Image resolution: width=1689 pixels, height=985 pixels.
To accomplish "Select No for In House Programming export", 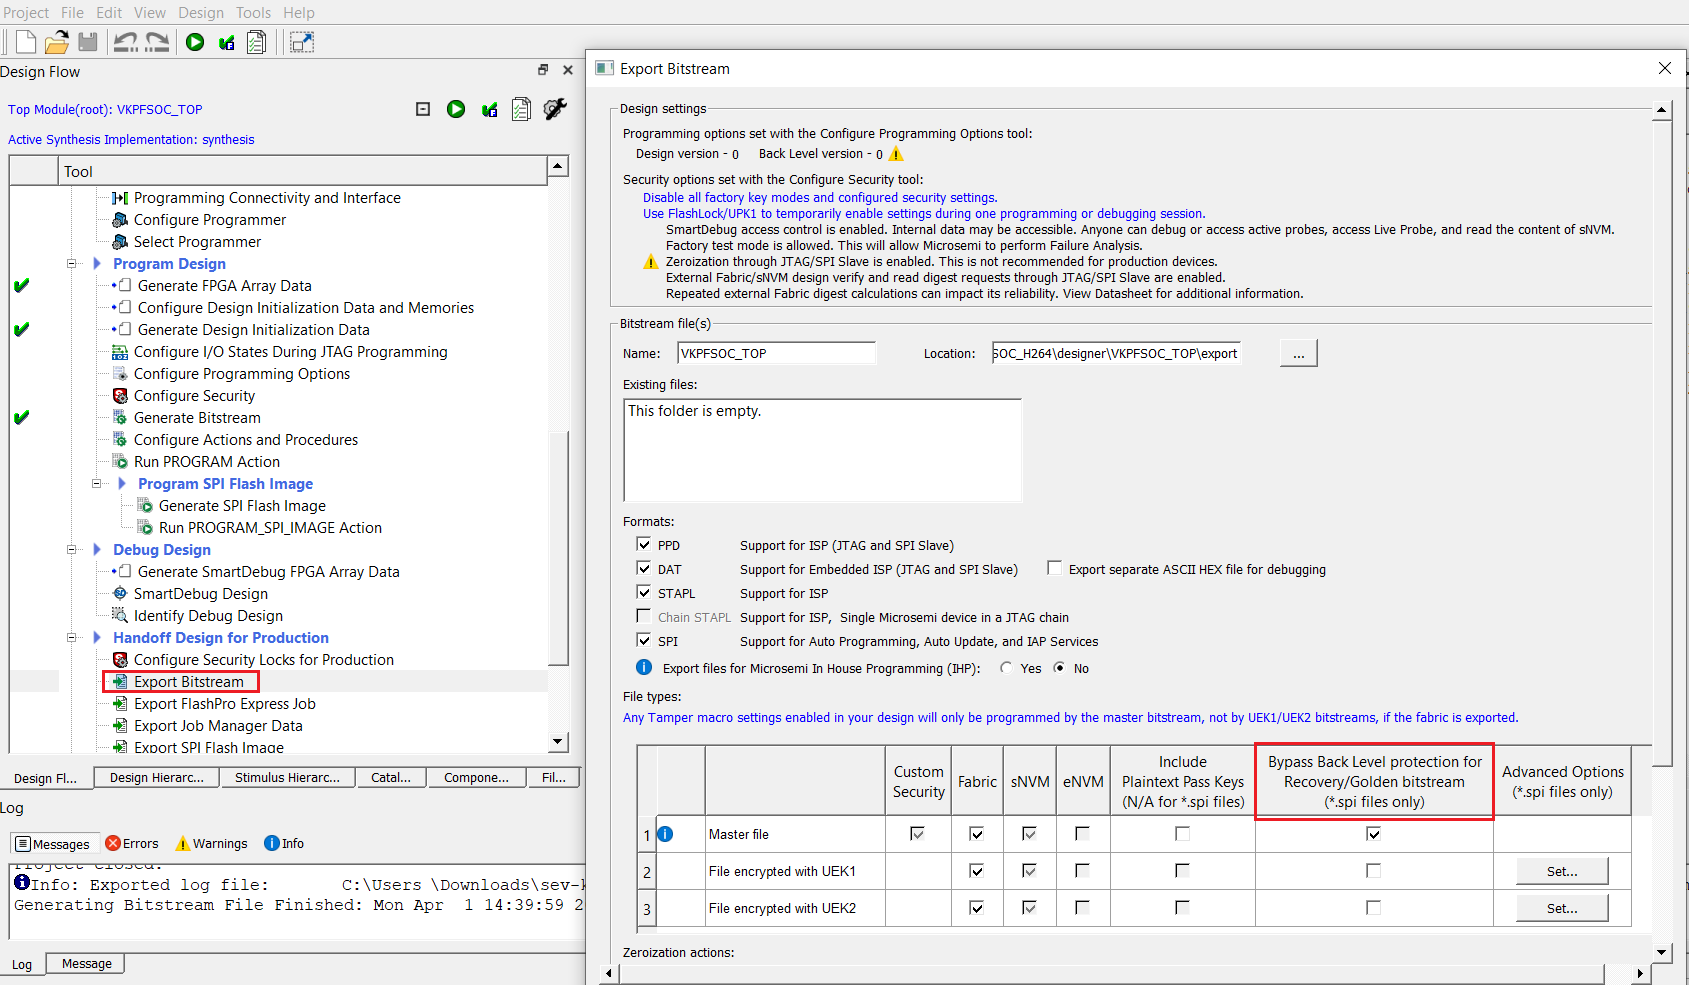I will [1059, 668].
